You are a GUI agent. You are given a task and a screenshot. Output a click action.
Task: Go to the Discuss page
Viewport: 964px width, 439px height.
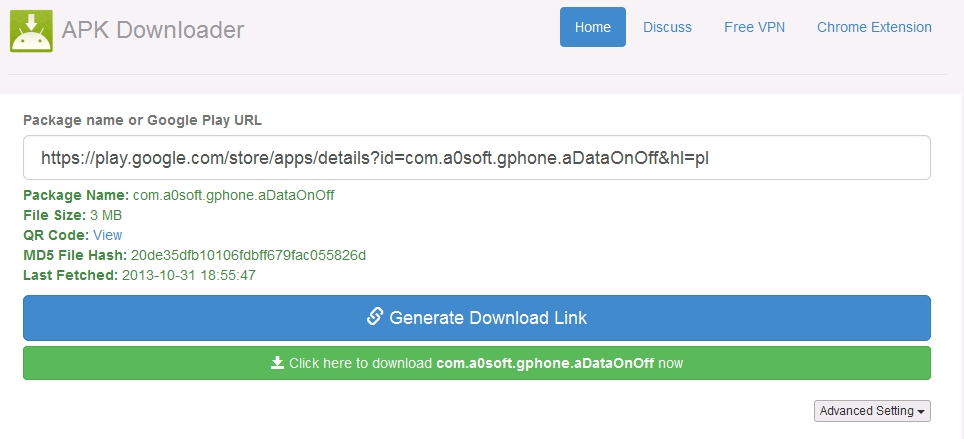pyautogui.click(x=667, y=27)
